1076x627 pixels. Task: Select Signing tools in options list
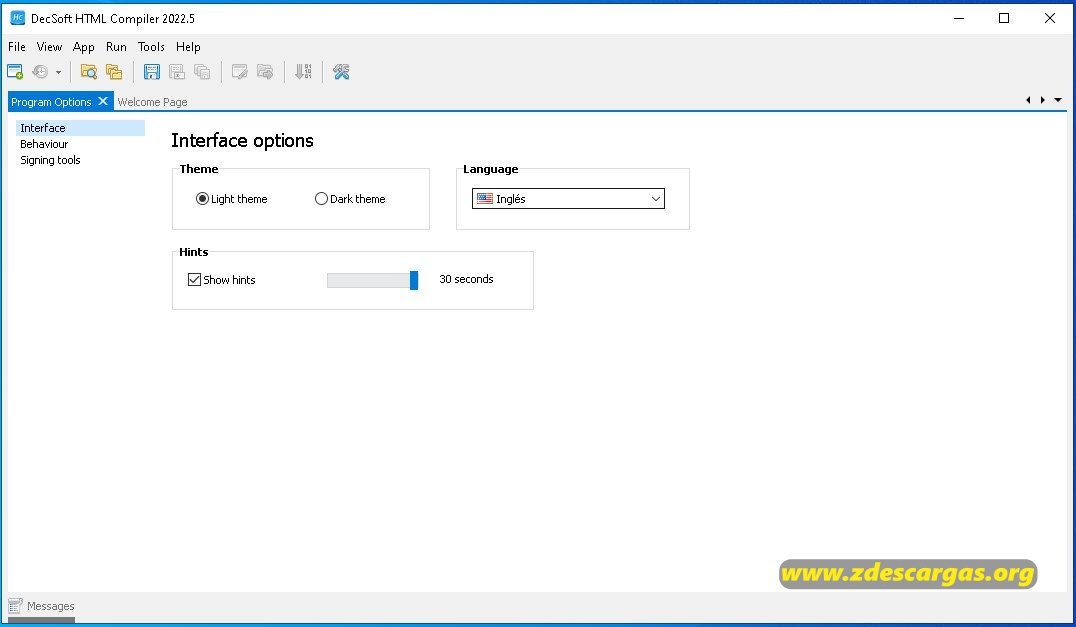coord(50,160)
